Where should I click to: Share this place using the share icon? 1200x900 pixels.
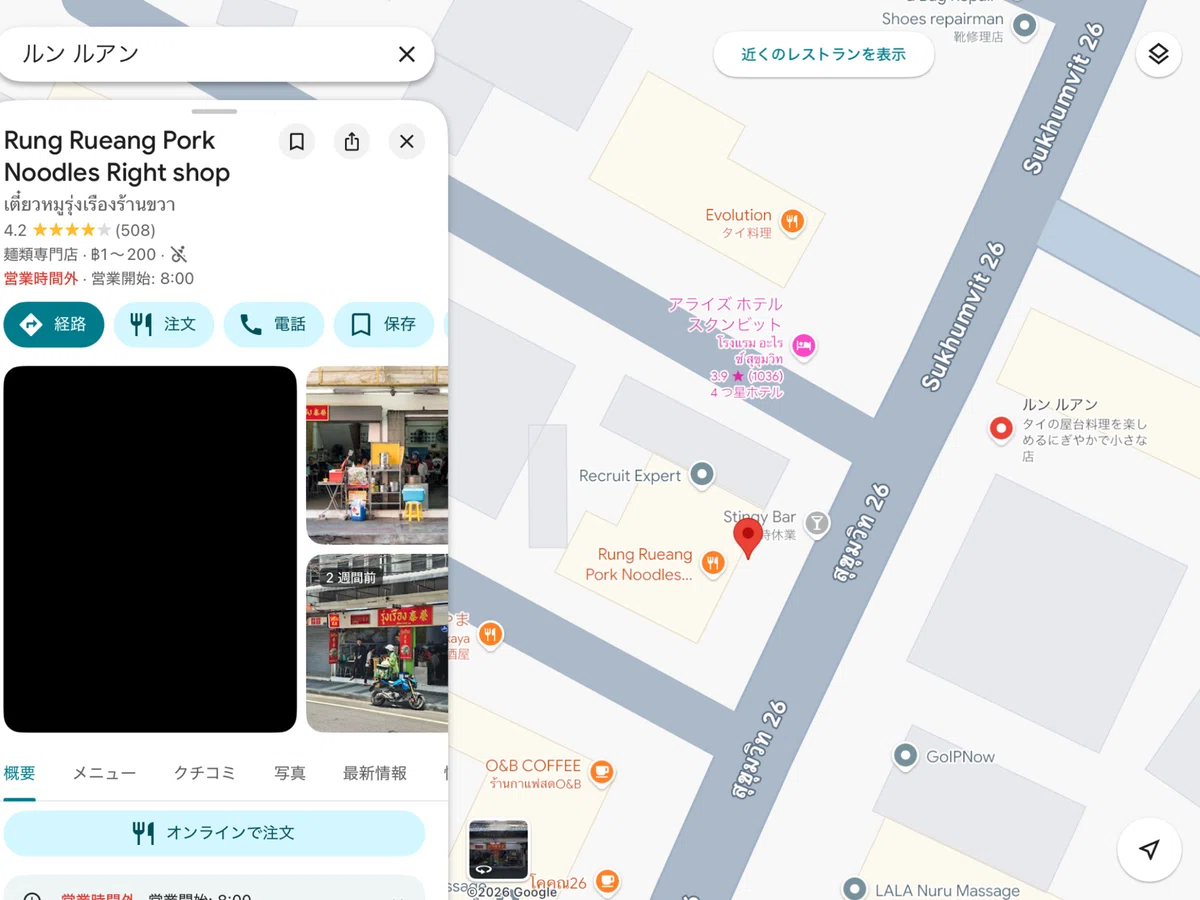coord(352,142)
